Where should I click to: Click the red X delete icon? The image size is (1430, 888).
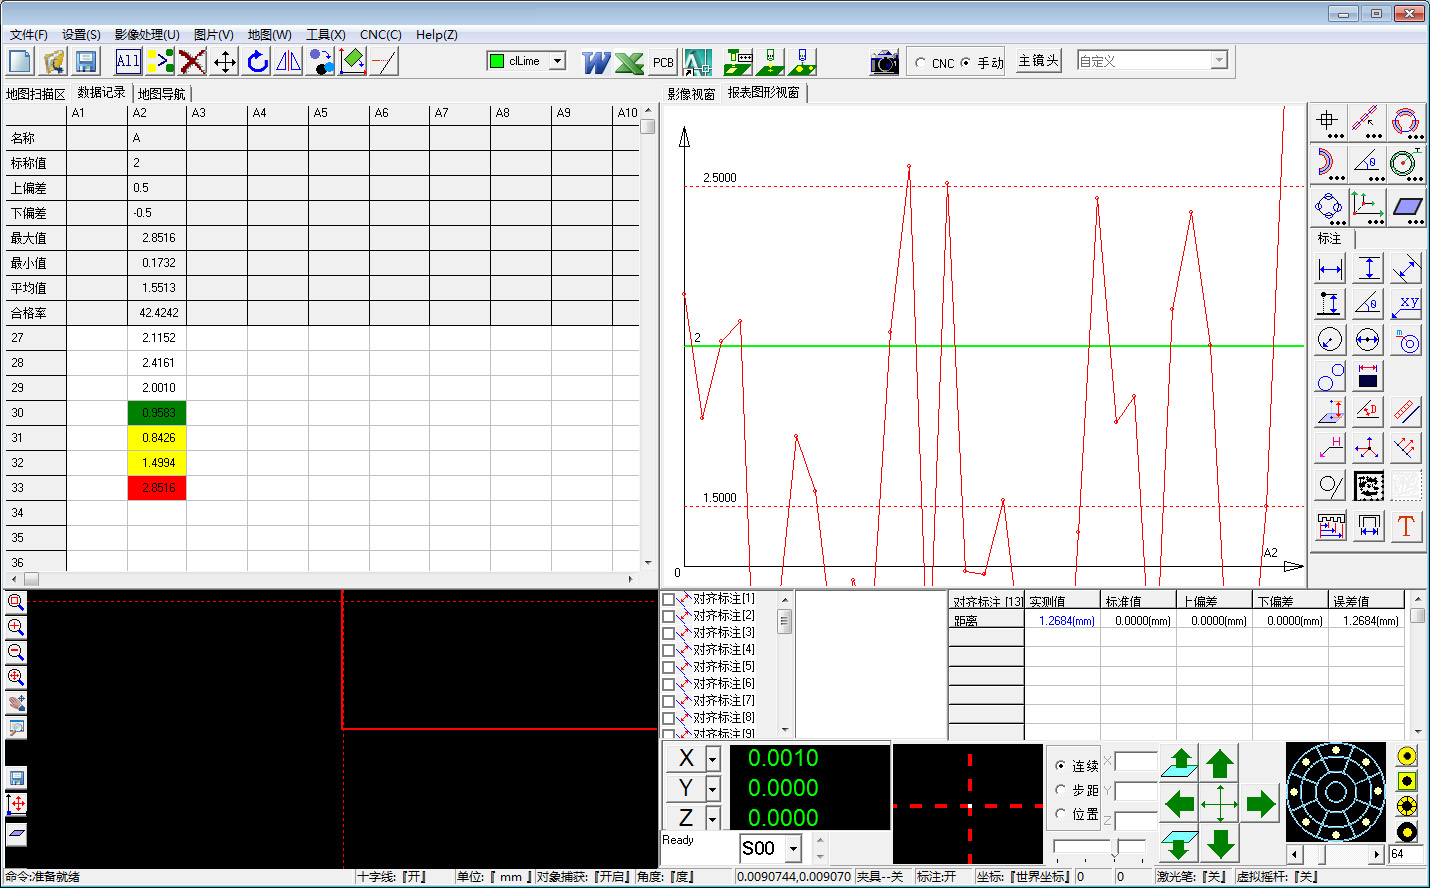192,61
